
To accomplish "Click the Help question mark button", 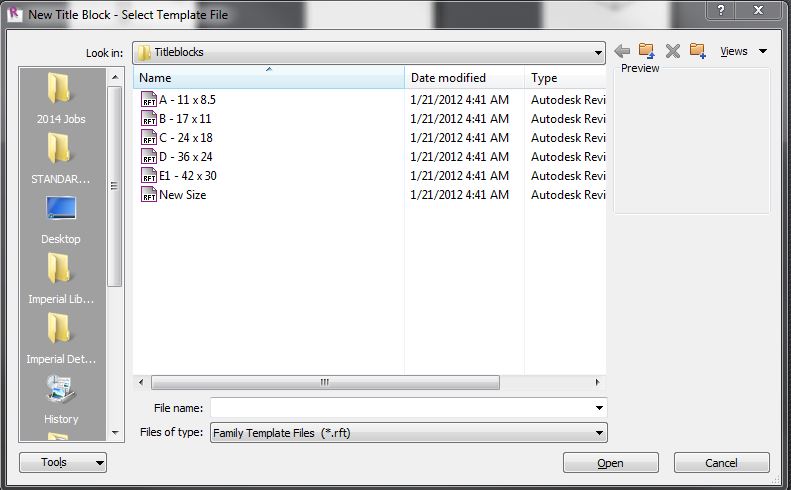I will coord(721,10).
